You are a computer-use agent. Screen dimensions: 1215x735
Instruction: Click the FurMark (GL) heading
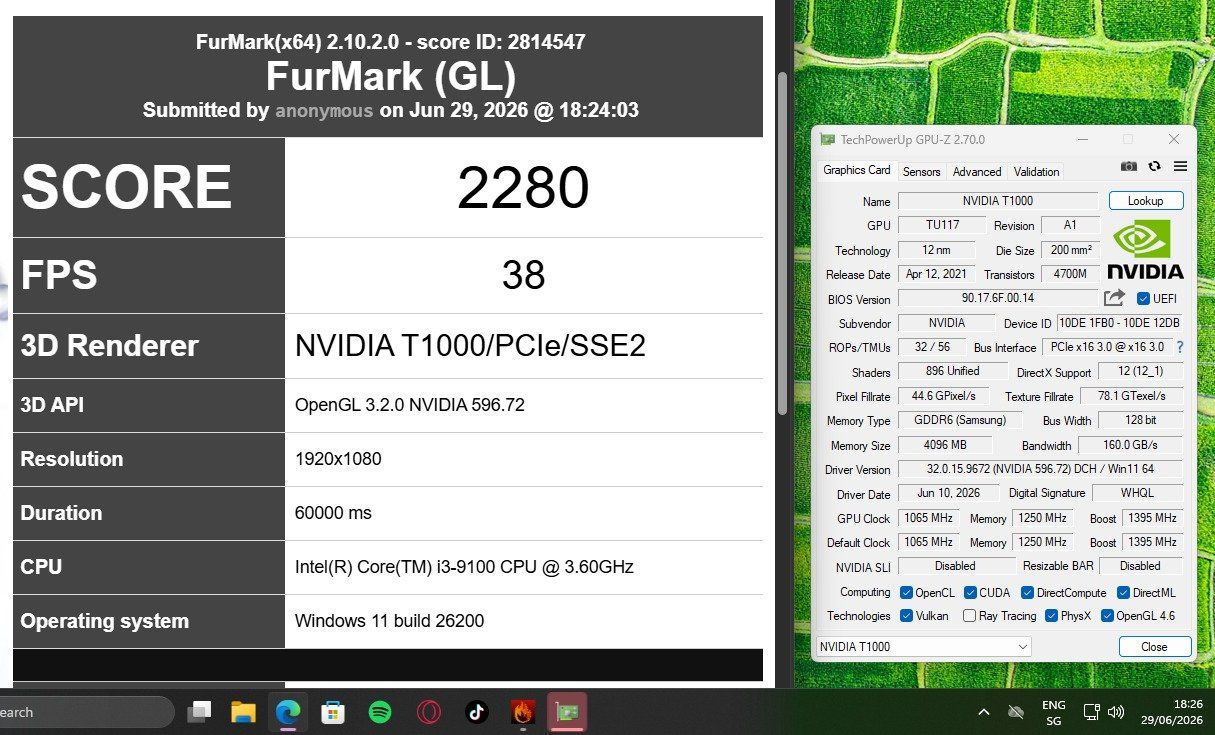pyautogui.click(x=390, y=76)
